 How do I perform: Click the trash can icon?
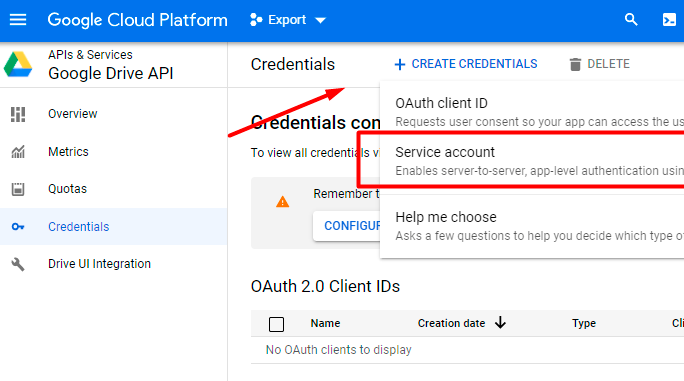tap(575, 64)
